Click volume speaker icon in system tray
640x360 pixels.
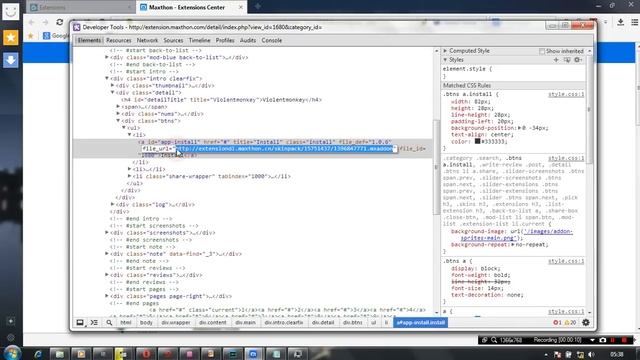pyautogui.click(x=591, y=354)
